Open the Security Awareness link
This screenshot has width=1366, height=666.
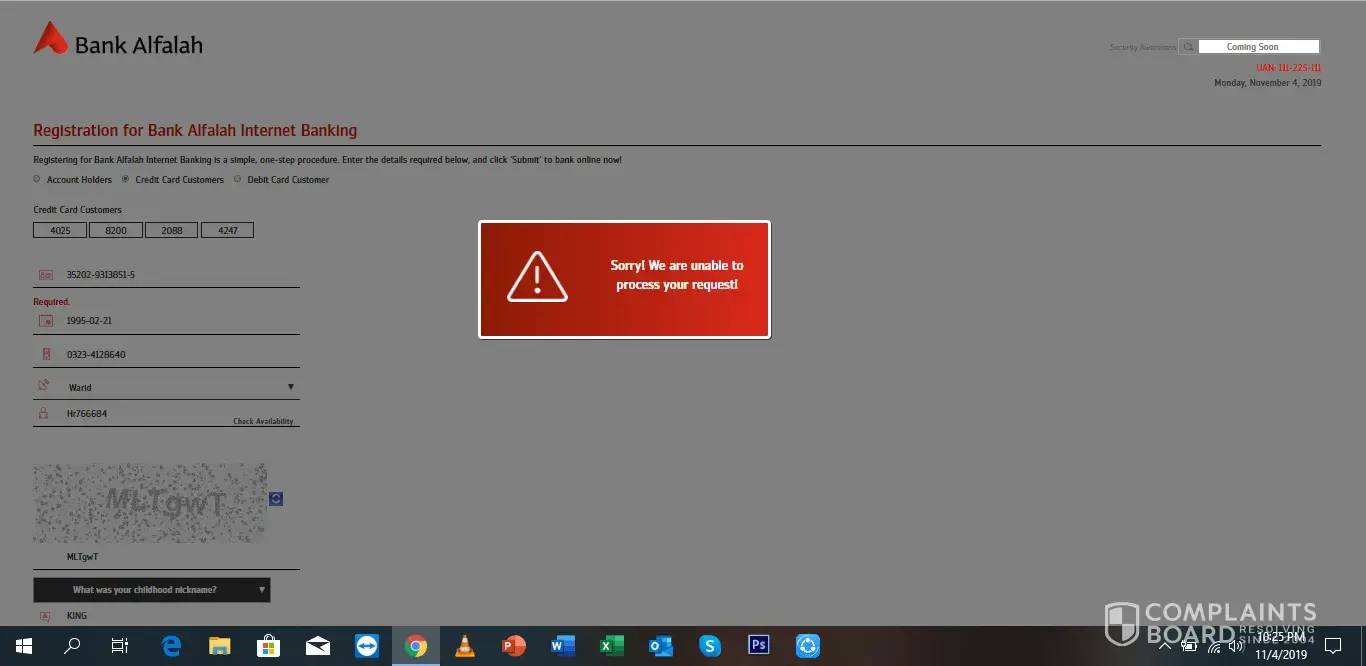(x=1142, y=47)
